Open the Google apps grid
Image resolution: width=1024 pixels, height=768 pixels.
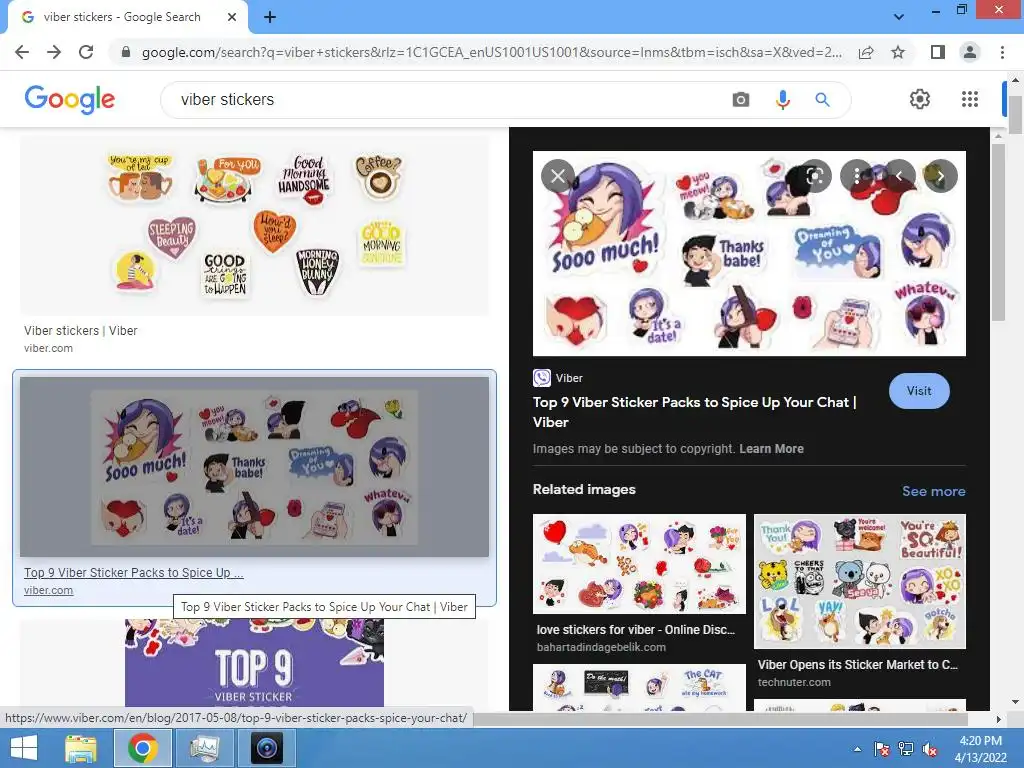tap(970, 99)
